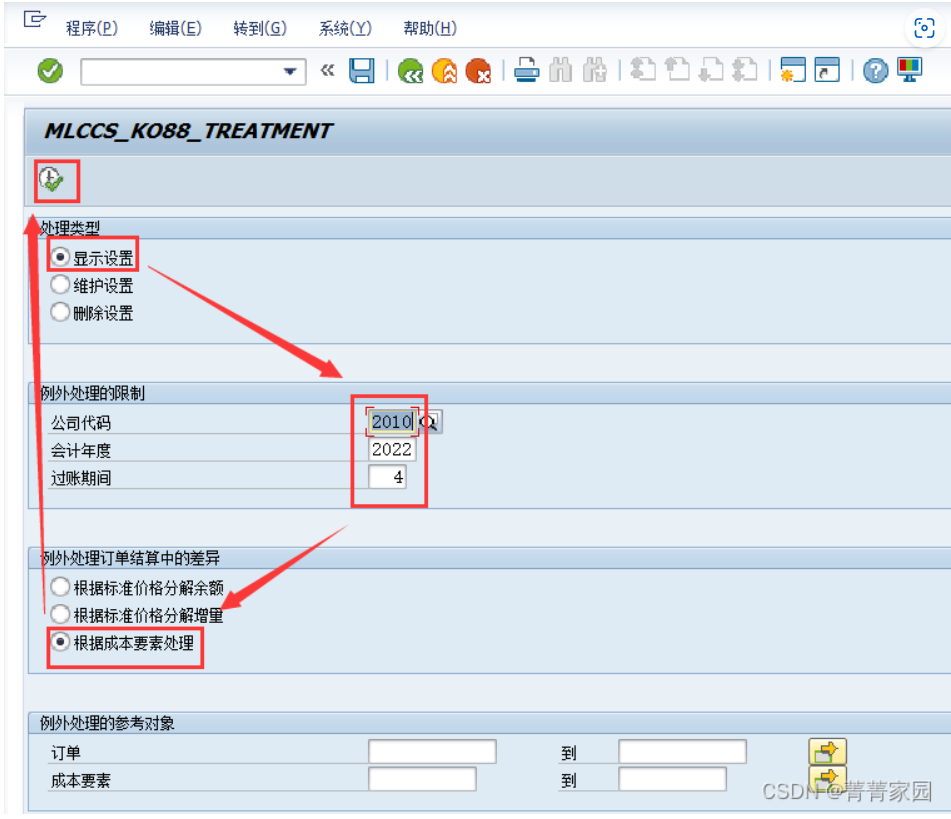
Task: Click the green Enter checkmark icon
Action: pyautogui.click(x=50, y=71)
